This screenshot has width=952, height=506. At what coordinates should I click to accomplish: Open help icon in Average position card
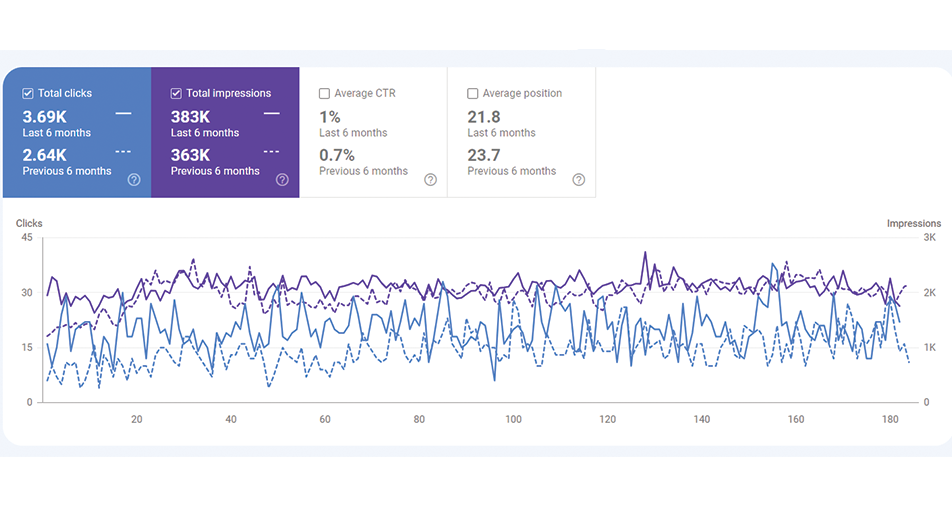click(x=578, y=180)
